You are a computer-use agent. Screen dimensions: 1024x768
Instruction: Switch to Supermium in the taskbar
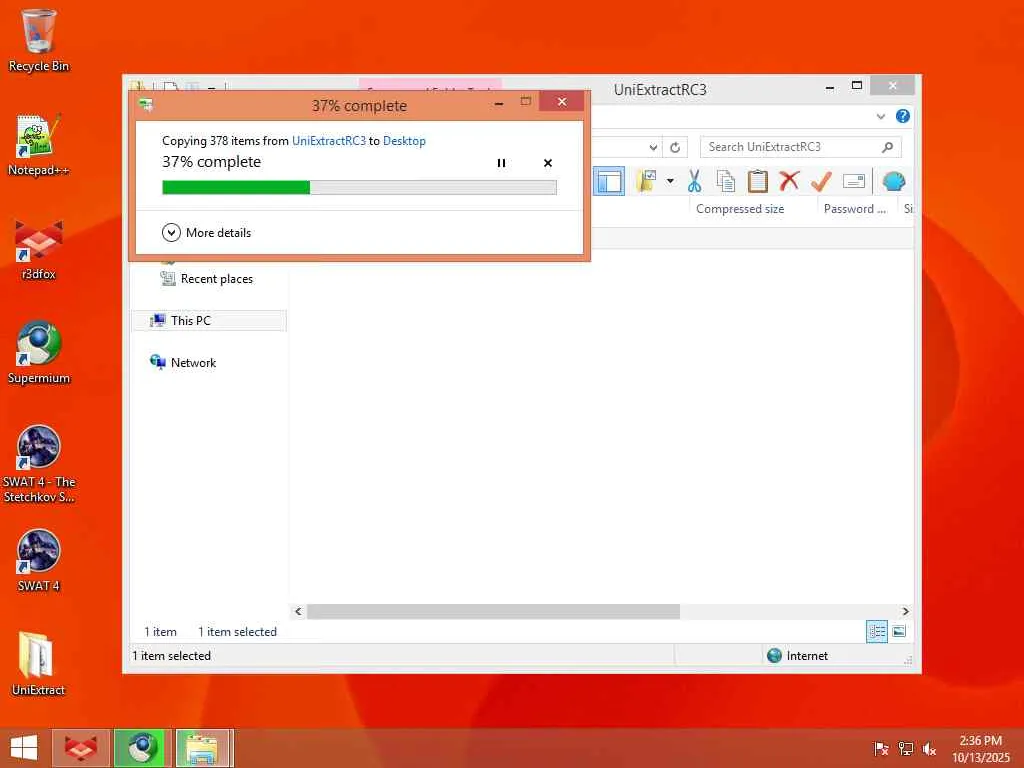click(142, 748)
